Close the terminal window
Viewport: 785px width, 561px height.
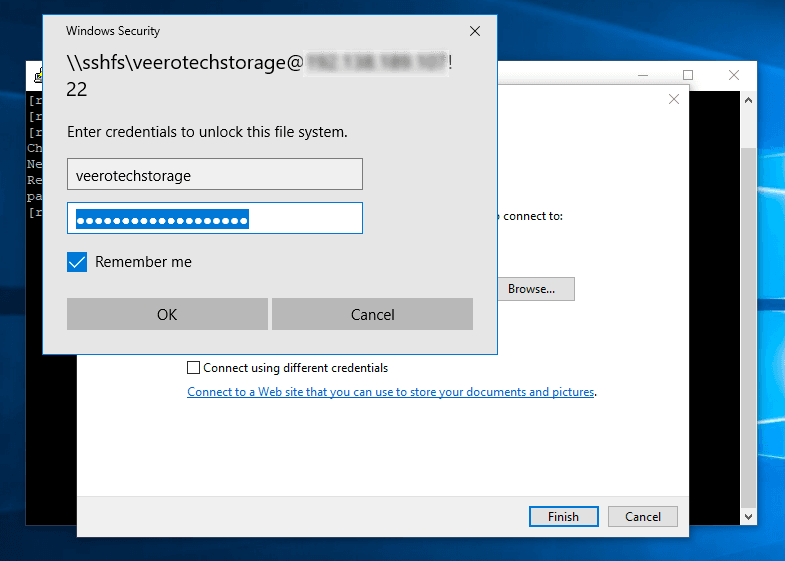734,75
